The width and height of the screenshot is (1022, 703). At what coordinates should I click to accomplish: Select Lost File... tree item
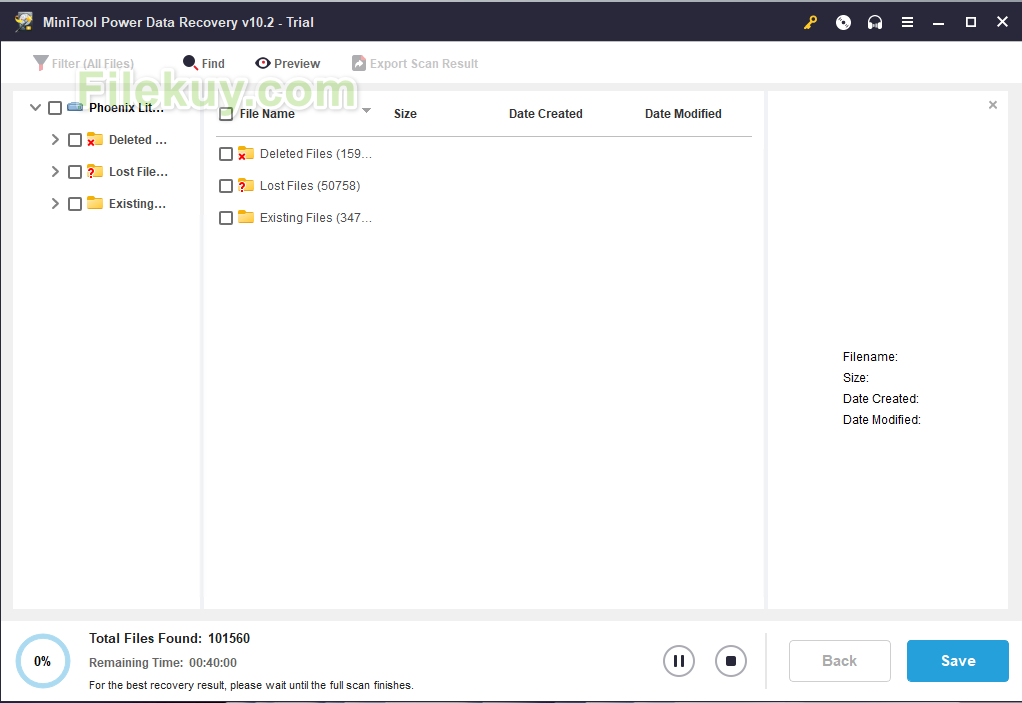tap(138, 171)
